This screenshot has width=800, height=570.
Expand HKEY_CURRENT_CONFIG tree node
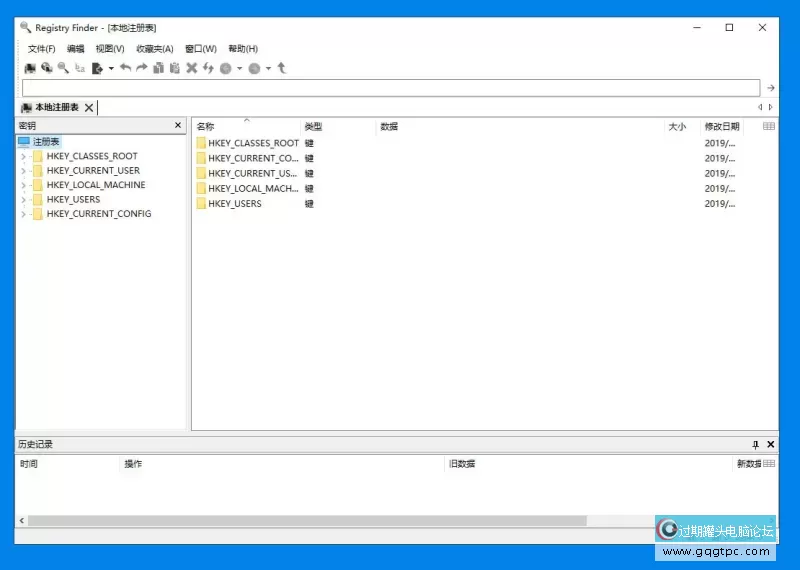(23, 214)
